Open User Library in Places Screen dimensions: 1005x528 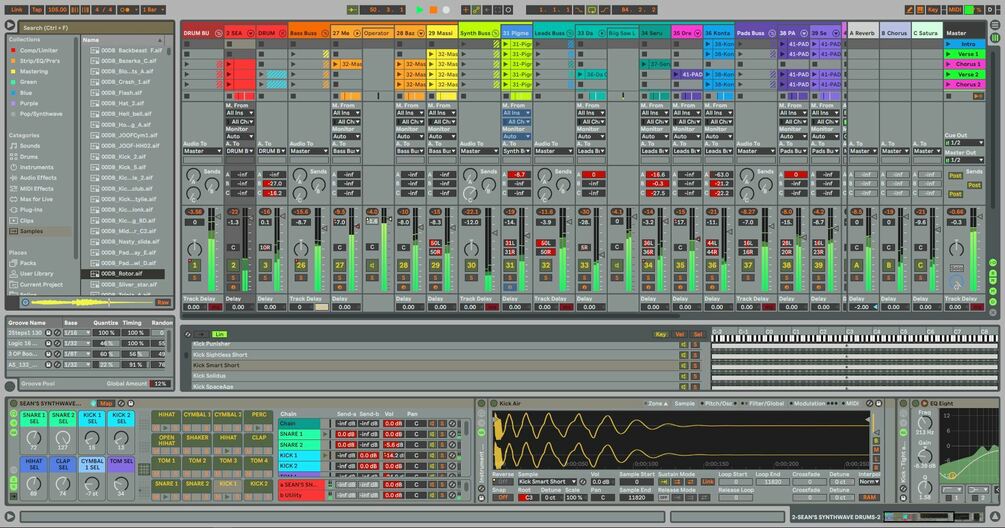tap(37, 274)
